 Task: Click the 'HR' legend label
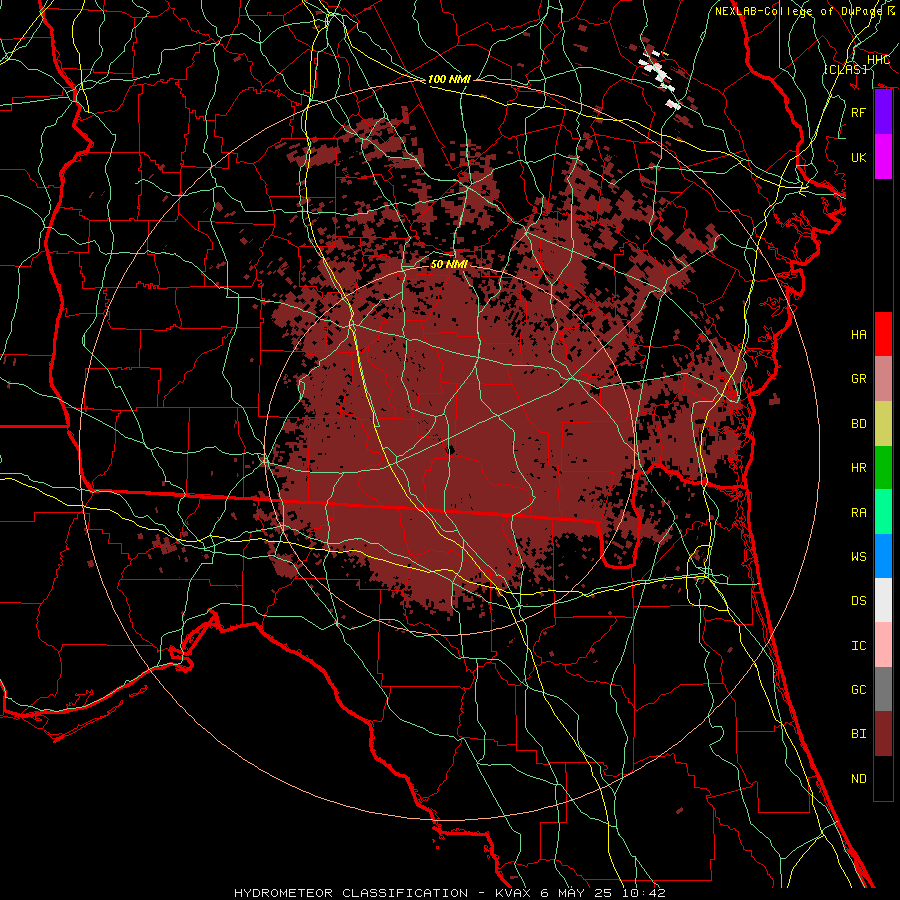tap(859, 468)
